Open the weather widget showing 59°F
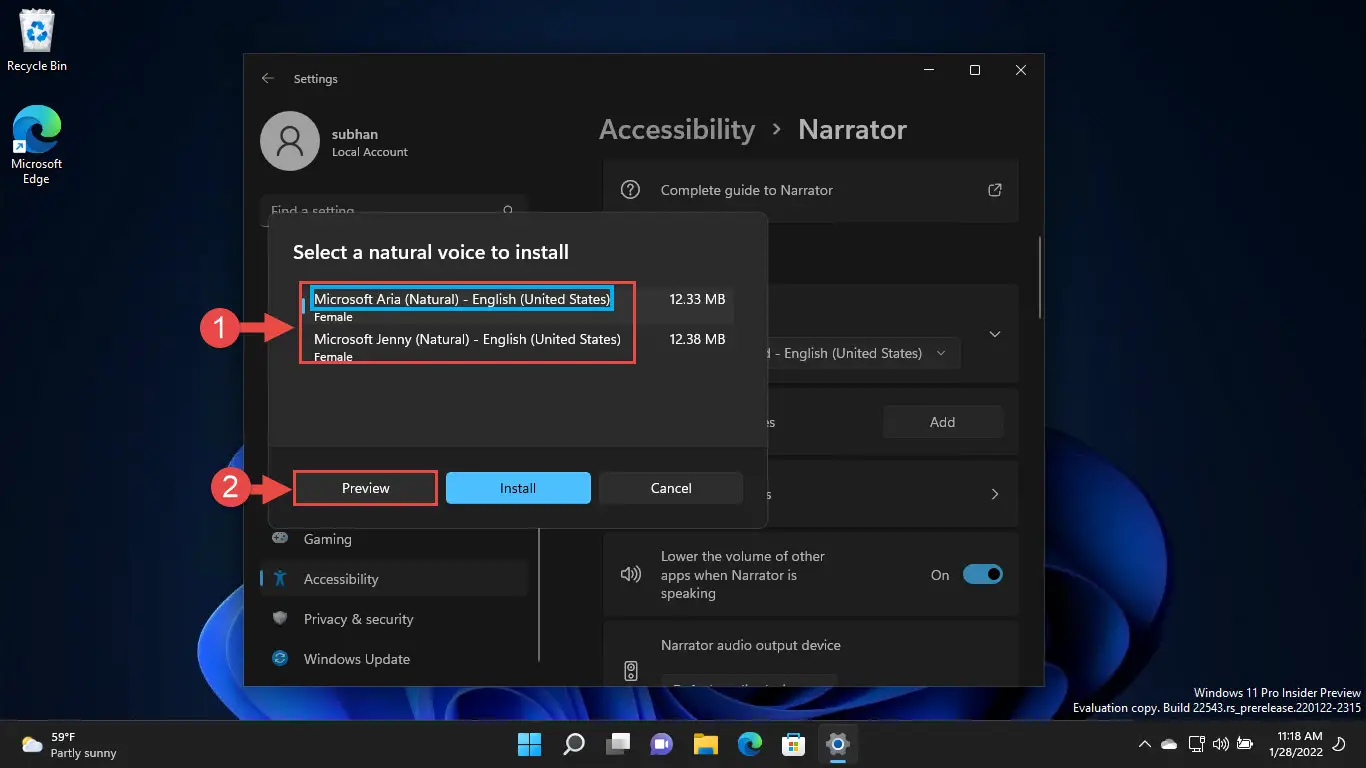 click(x=70, y=745)
